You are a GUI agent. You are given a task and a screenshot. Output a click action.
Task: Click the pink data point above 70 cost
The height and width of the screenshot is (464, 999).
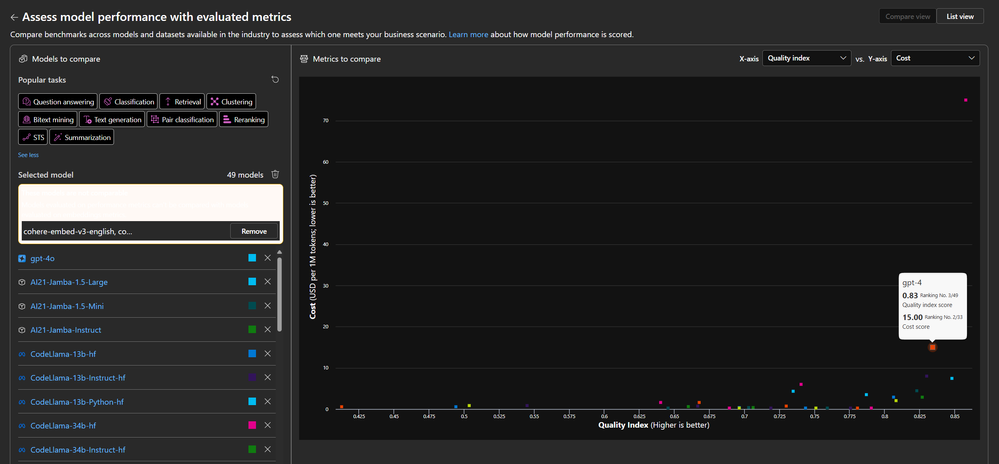966,100
